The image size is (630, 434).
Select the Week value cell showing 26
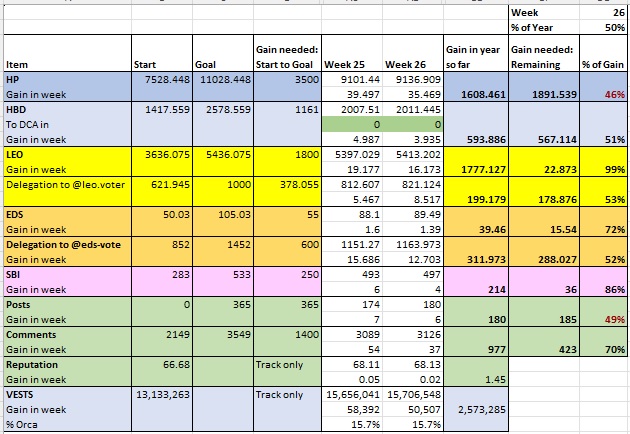[x=603, y=12]
